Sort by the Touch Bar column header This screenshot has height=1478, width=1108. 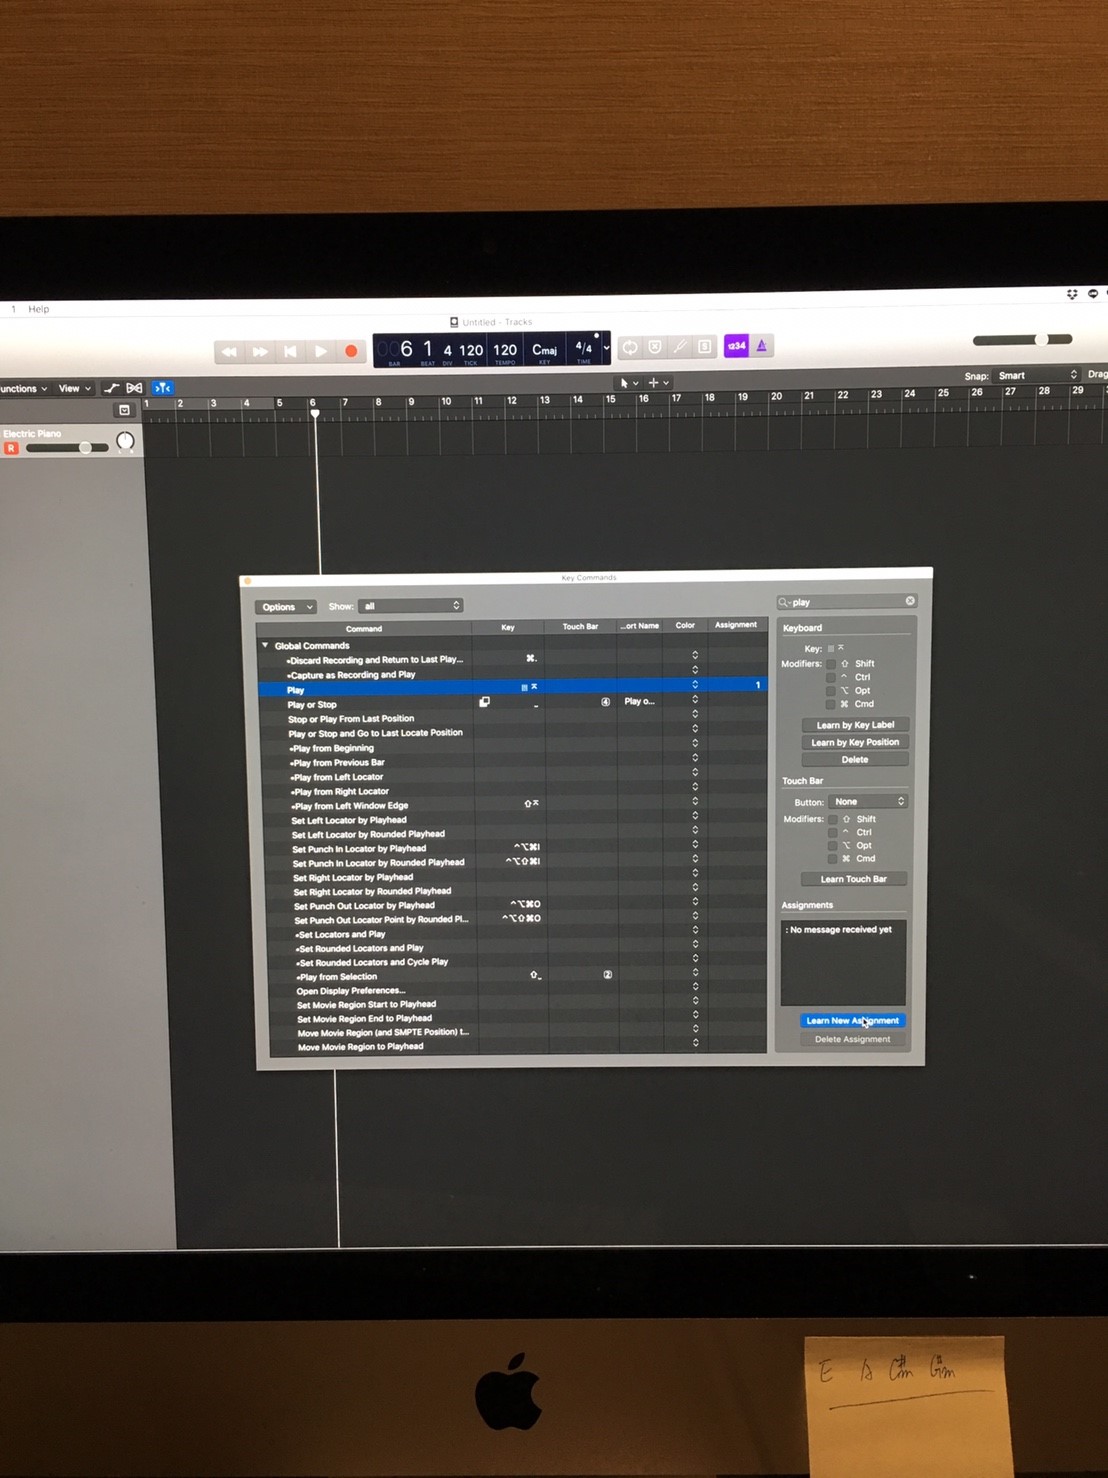[580, 627]
